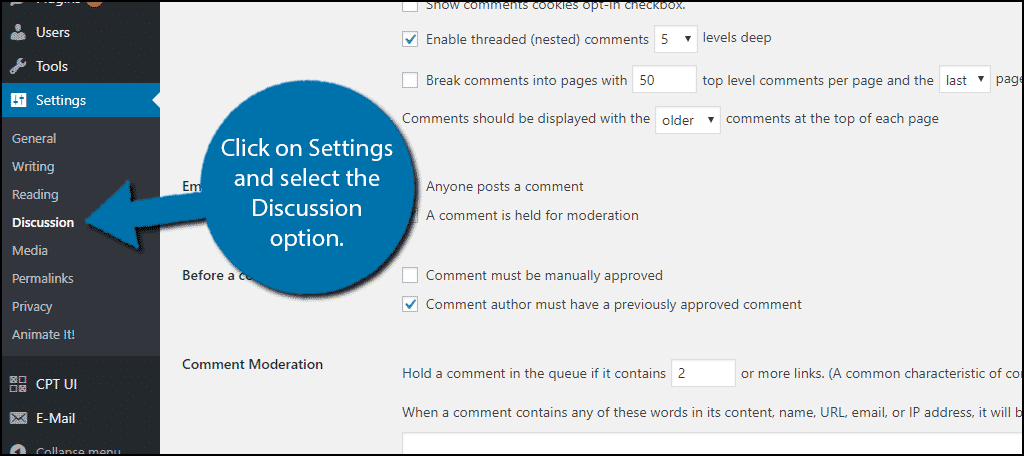The image size is (1024, 456).
Task: Click the CPT UI grid icon
Action: pos(18,382)
